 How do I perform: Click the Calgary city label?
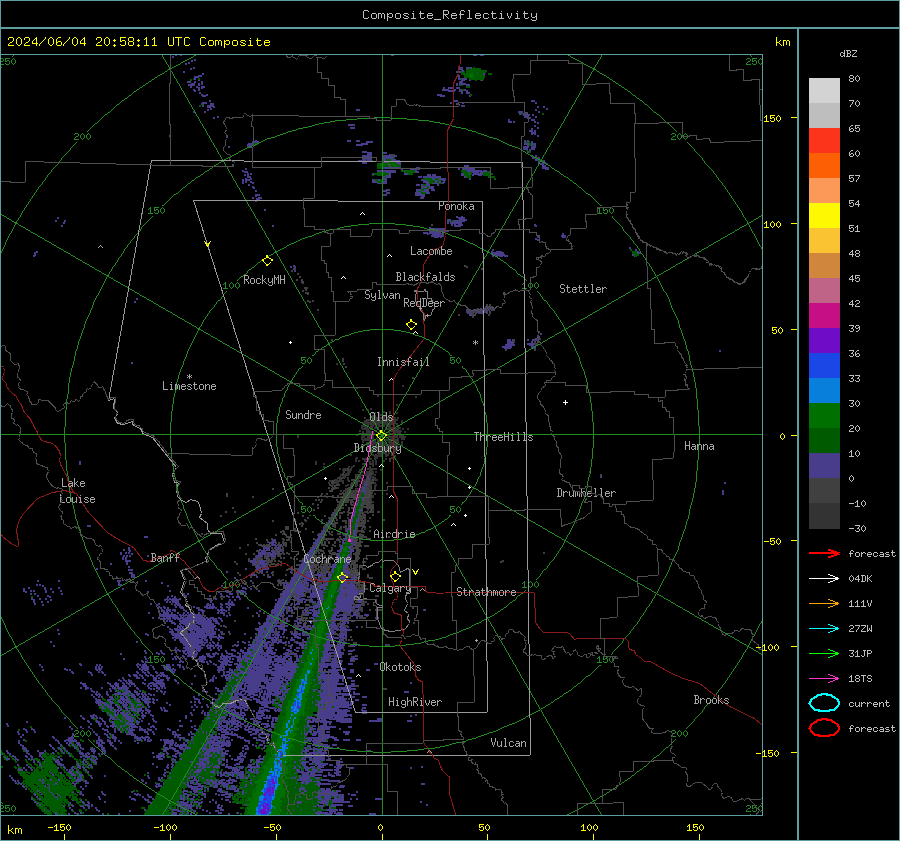click(x=390, y=588)
